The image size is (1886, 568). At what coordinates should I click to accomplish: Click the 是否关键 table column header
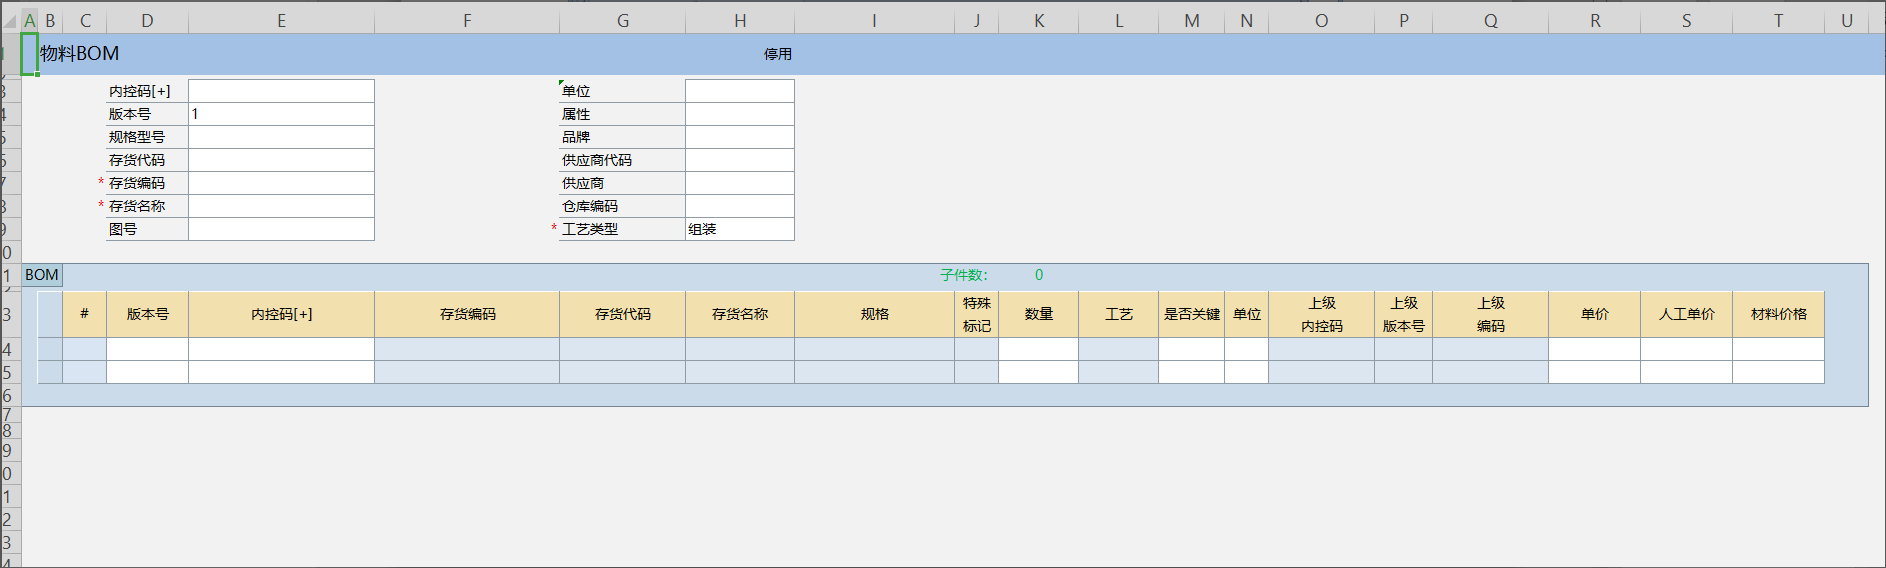click(1191, 314)
